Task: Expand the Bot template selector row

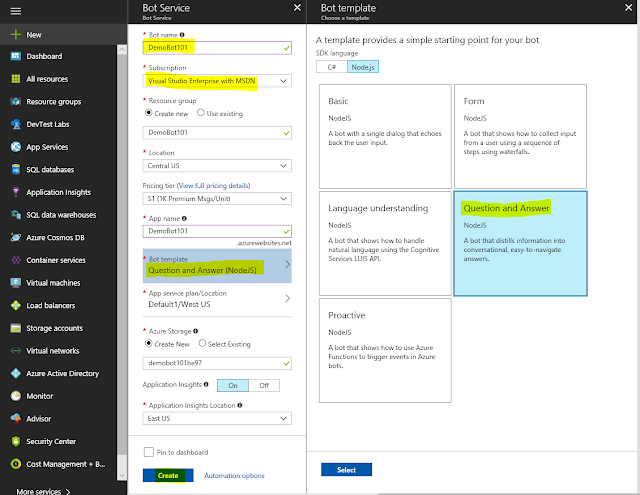Action: point(217,266)
